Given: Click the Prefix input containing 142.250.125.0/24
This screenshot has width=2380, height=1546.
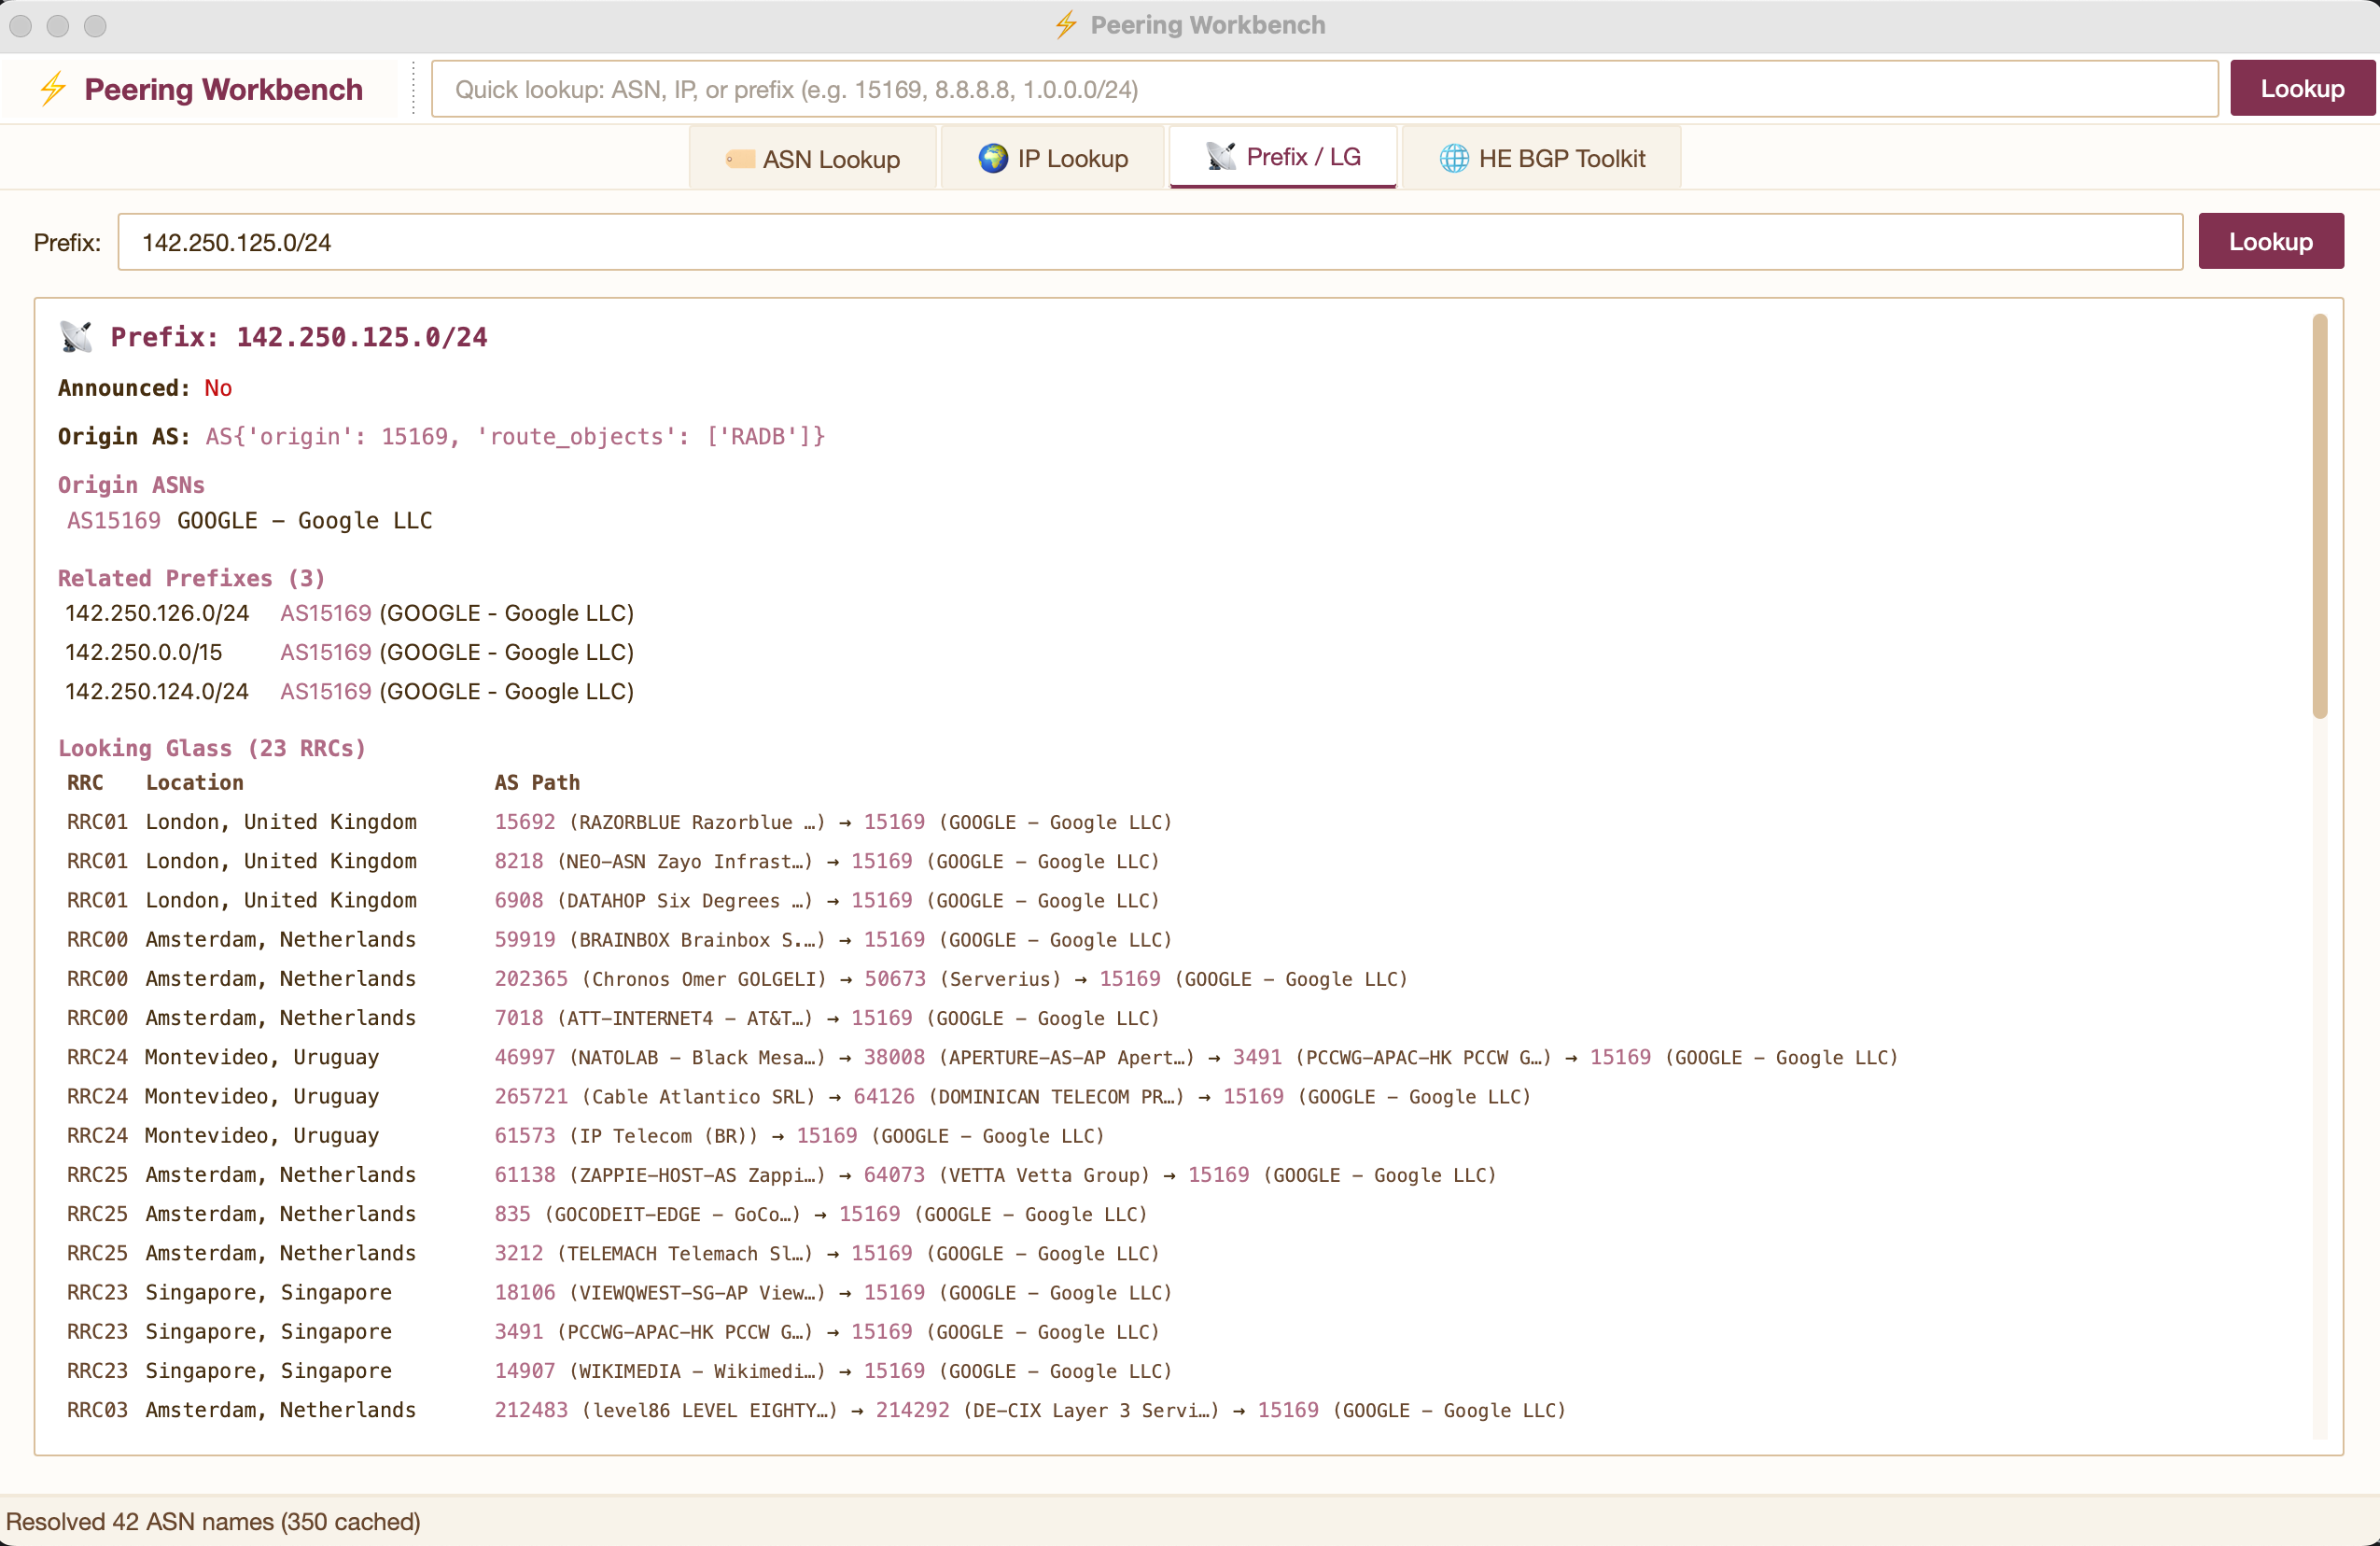Looking at the screenshot, I should (1150, 242).
